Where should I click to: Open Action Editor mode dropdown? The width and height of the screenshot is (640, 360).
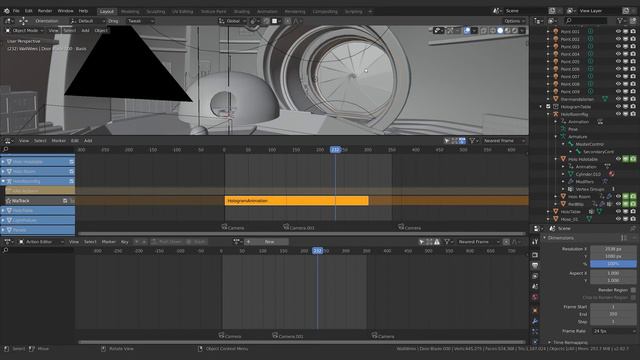tap(42, 242)
